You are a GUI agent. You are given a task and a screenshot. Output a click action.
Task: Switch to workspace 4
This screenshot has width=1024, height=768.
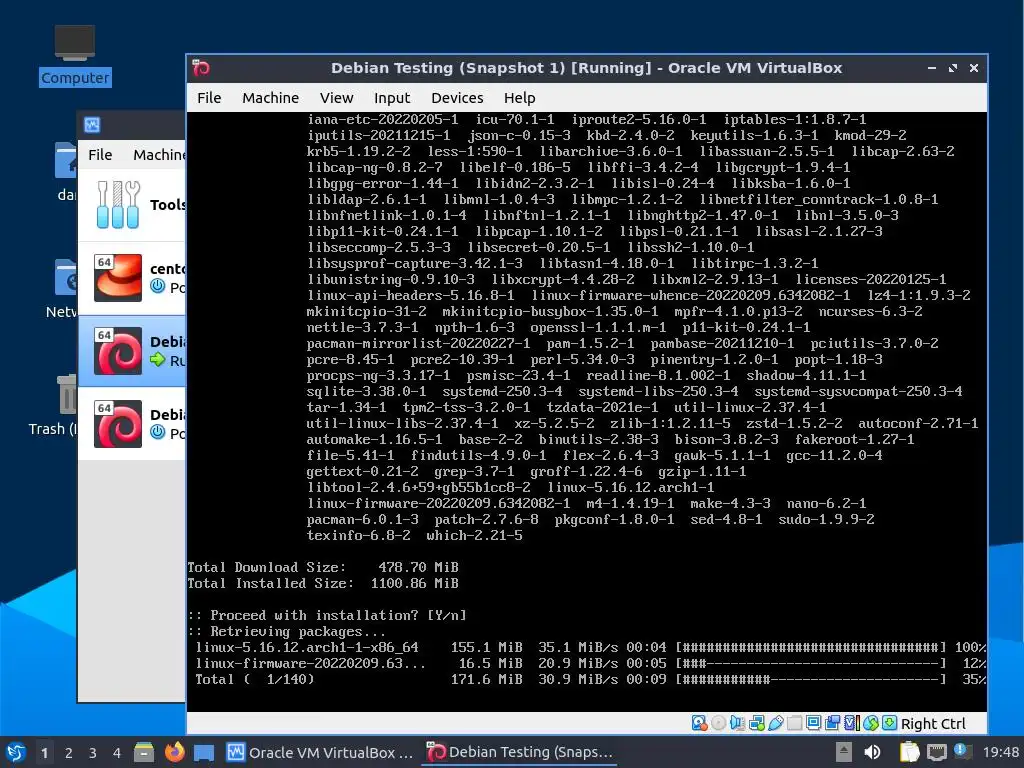(117, 752)
